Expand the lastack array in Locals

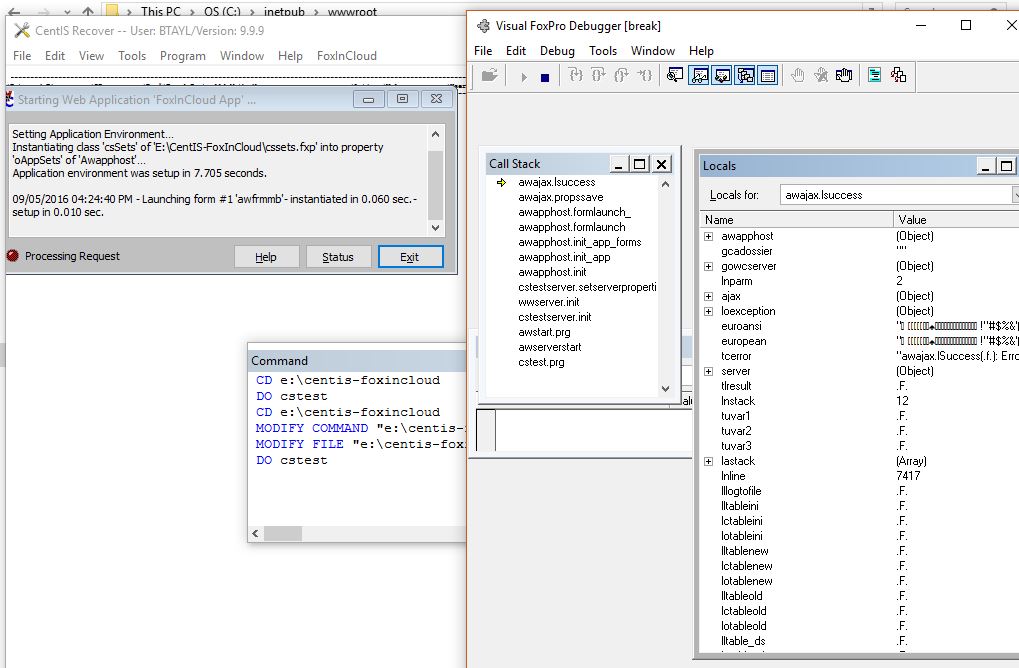click(x=708, y=461)
